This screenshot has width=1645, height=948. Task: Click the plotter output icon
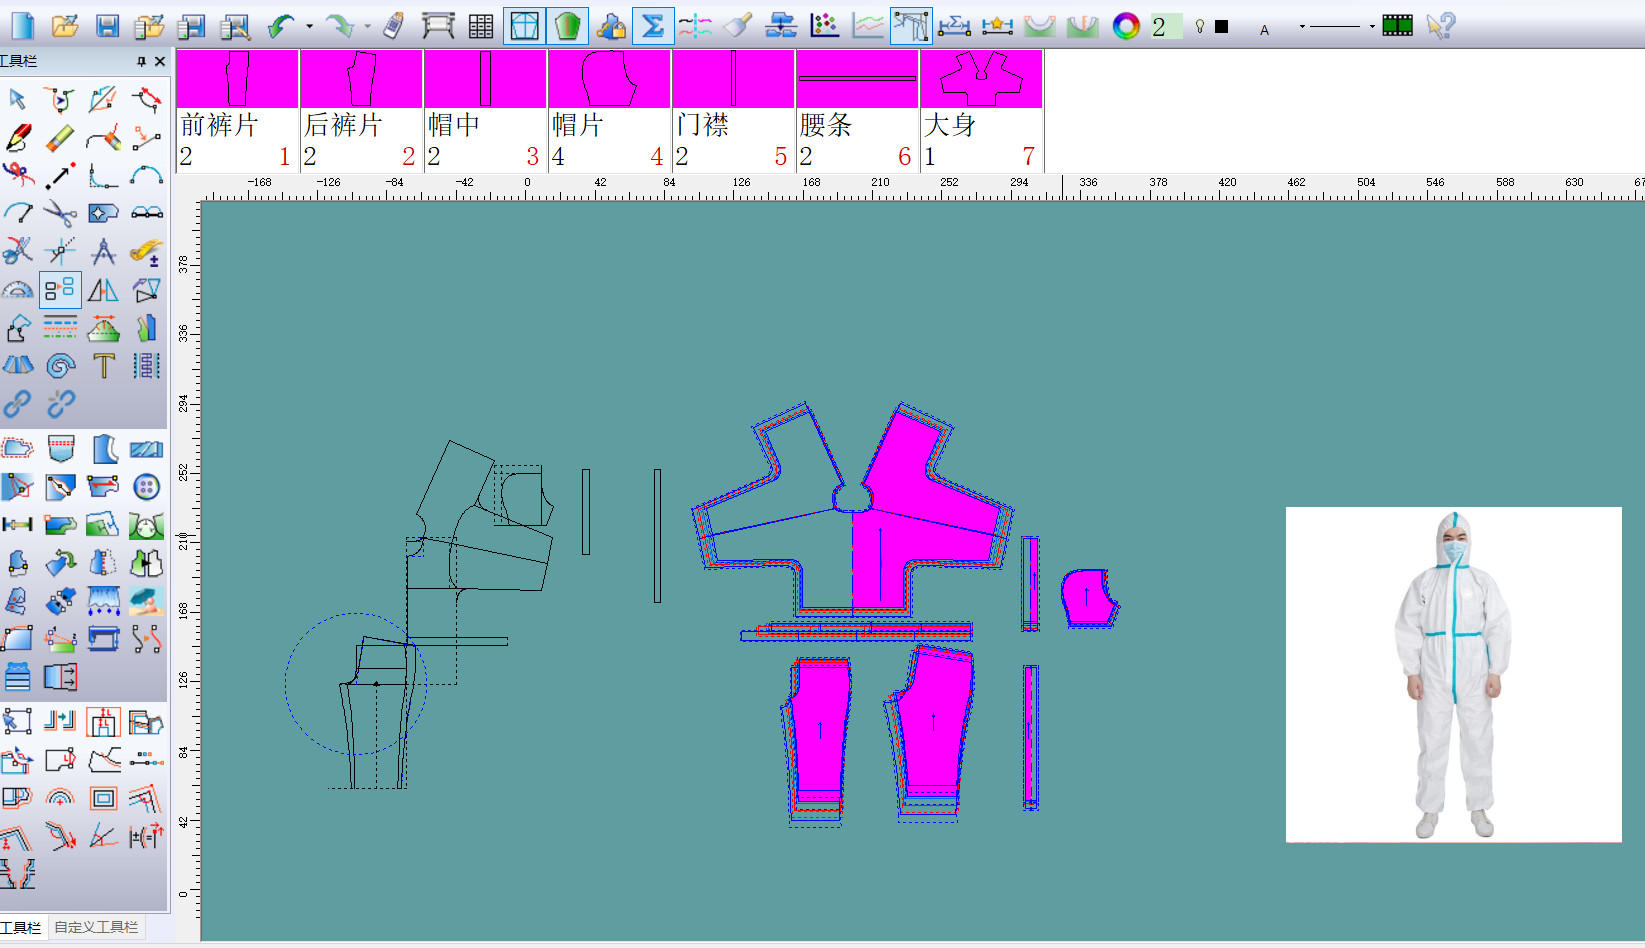pos(438,26)
